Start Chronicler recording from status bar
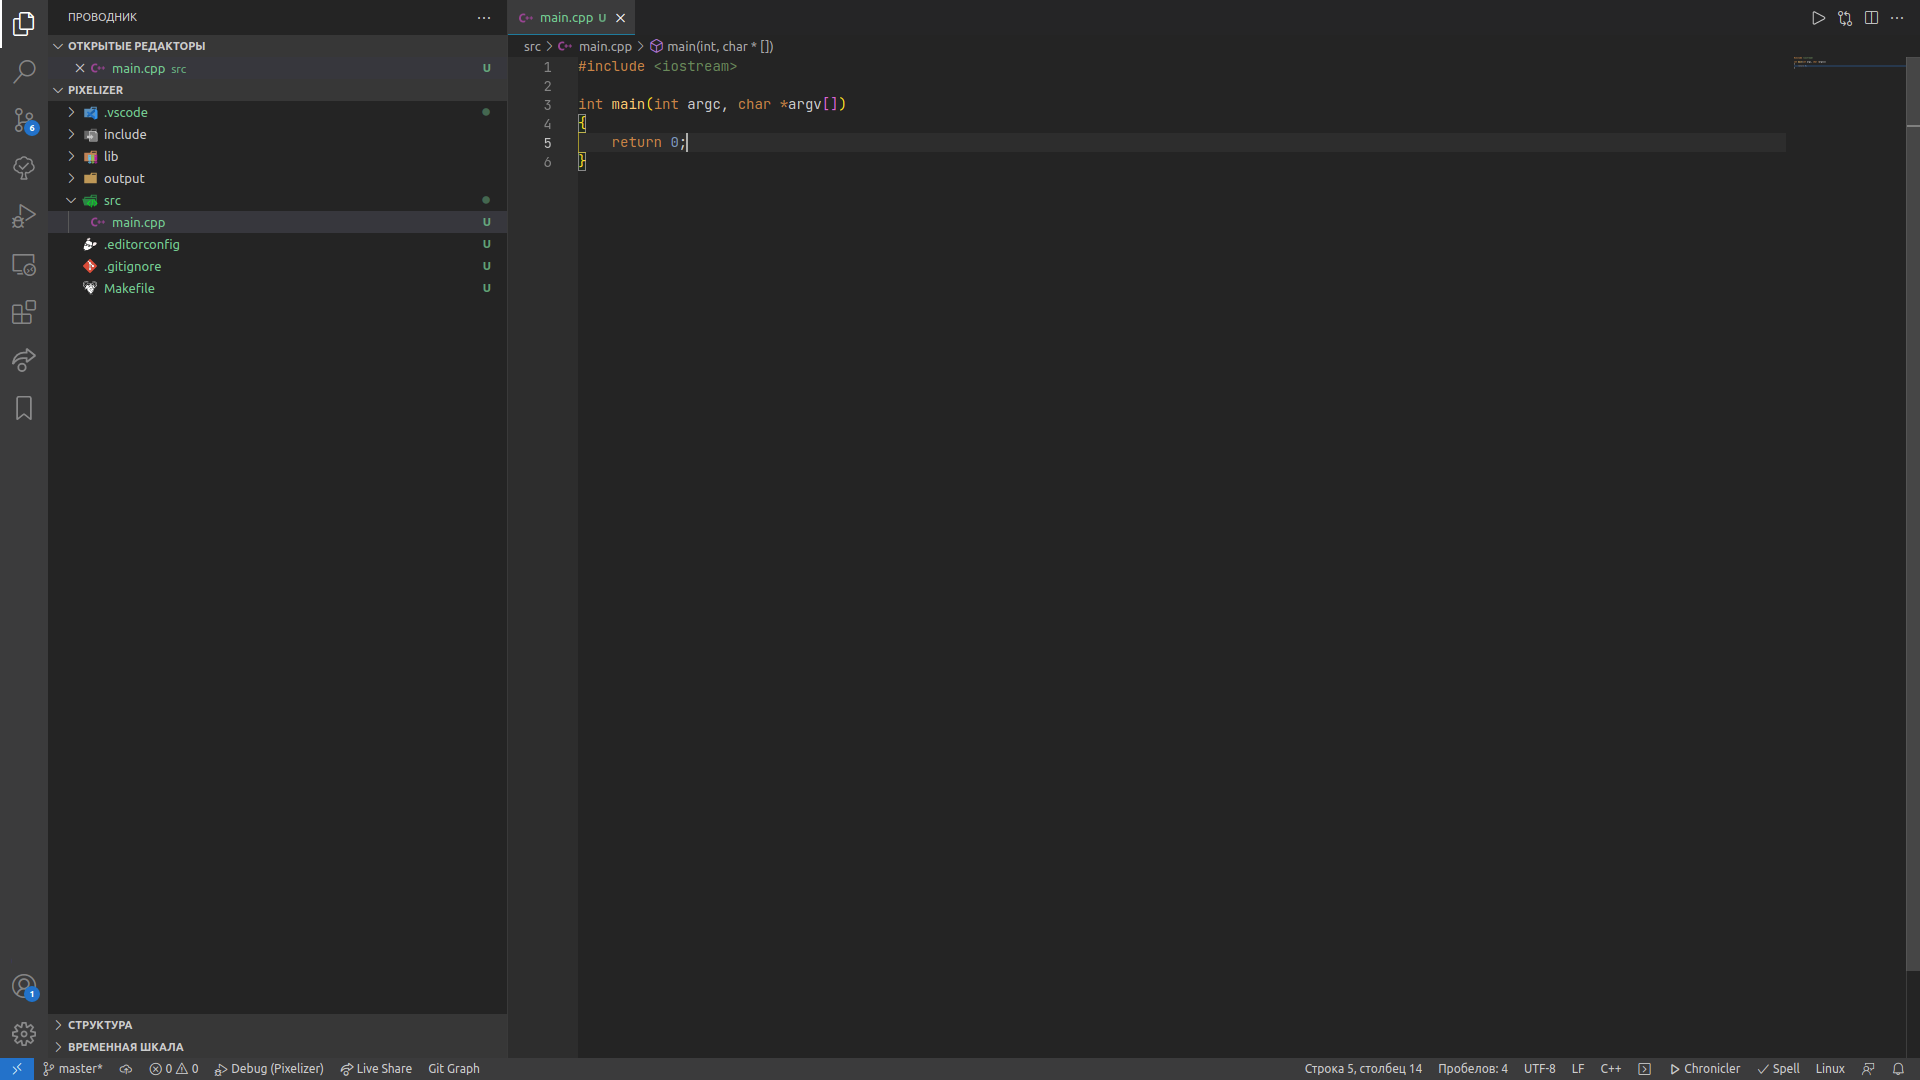The height and width of the screenshot is (1080, 1920). (x=1705, y=1069)
